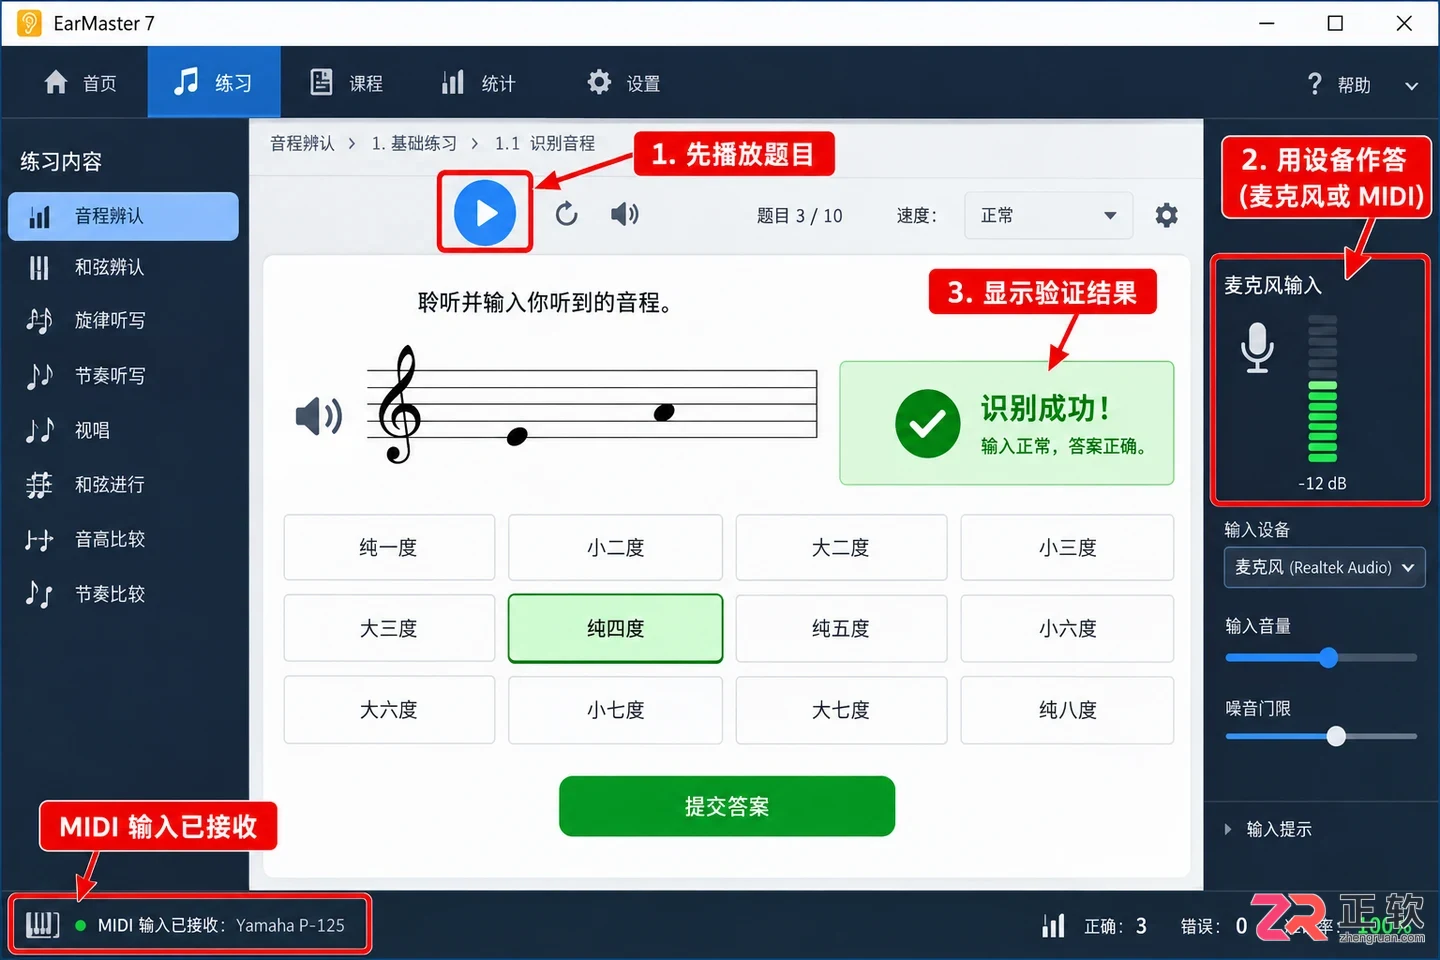Screen dimensions: 1440x960
Task: Click the 课程 document icon
Action: point(321,82)
